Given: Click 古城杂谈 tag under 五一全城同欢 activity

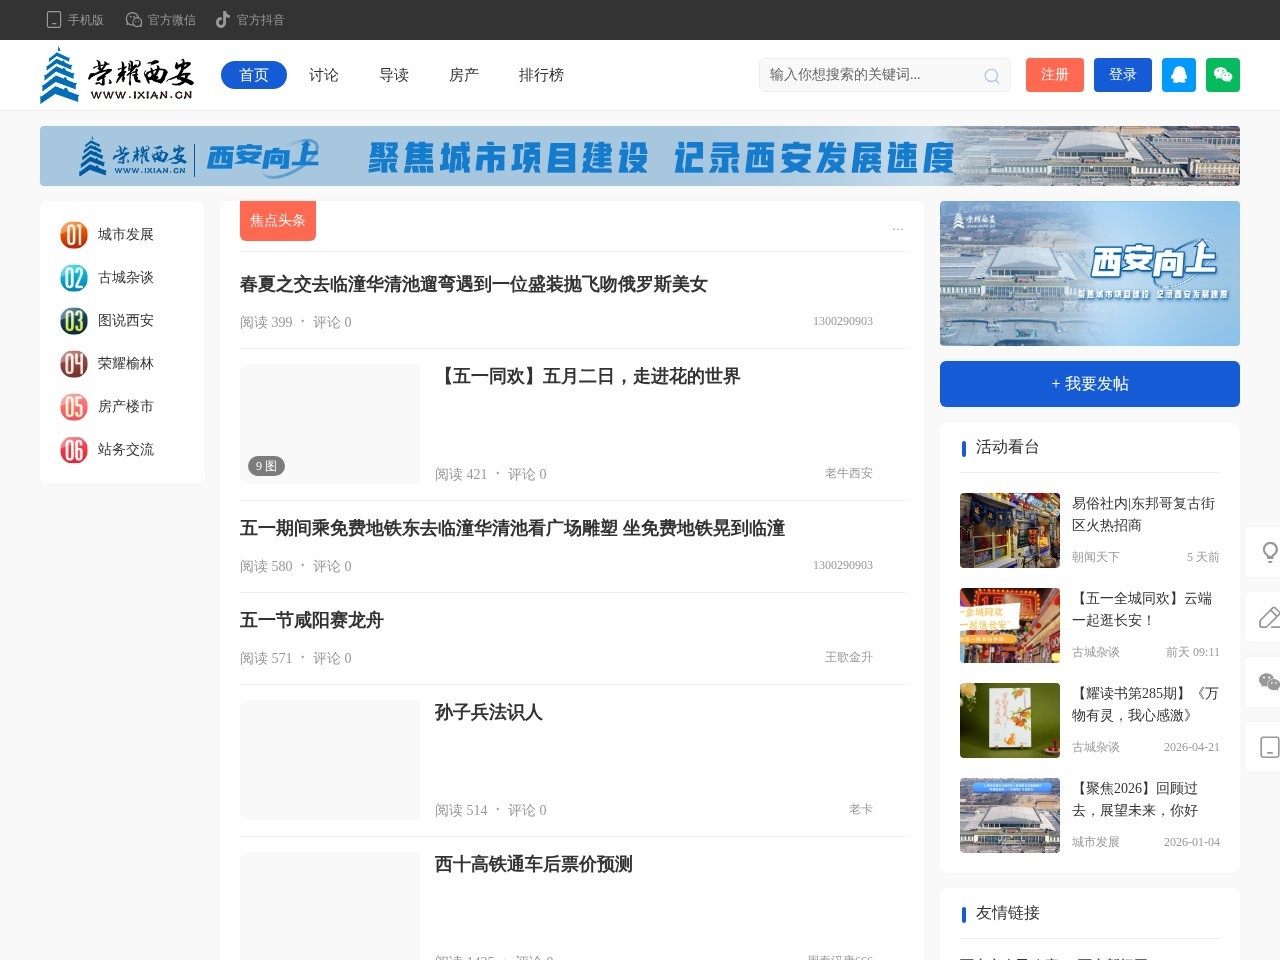Looking at the screenshot, I should [x=1096, y=652].
